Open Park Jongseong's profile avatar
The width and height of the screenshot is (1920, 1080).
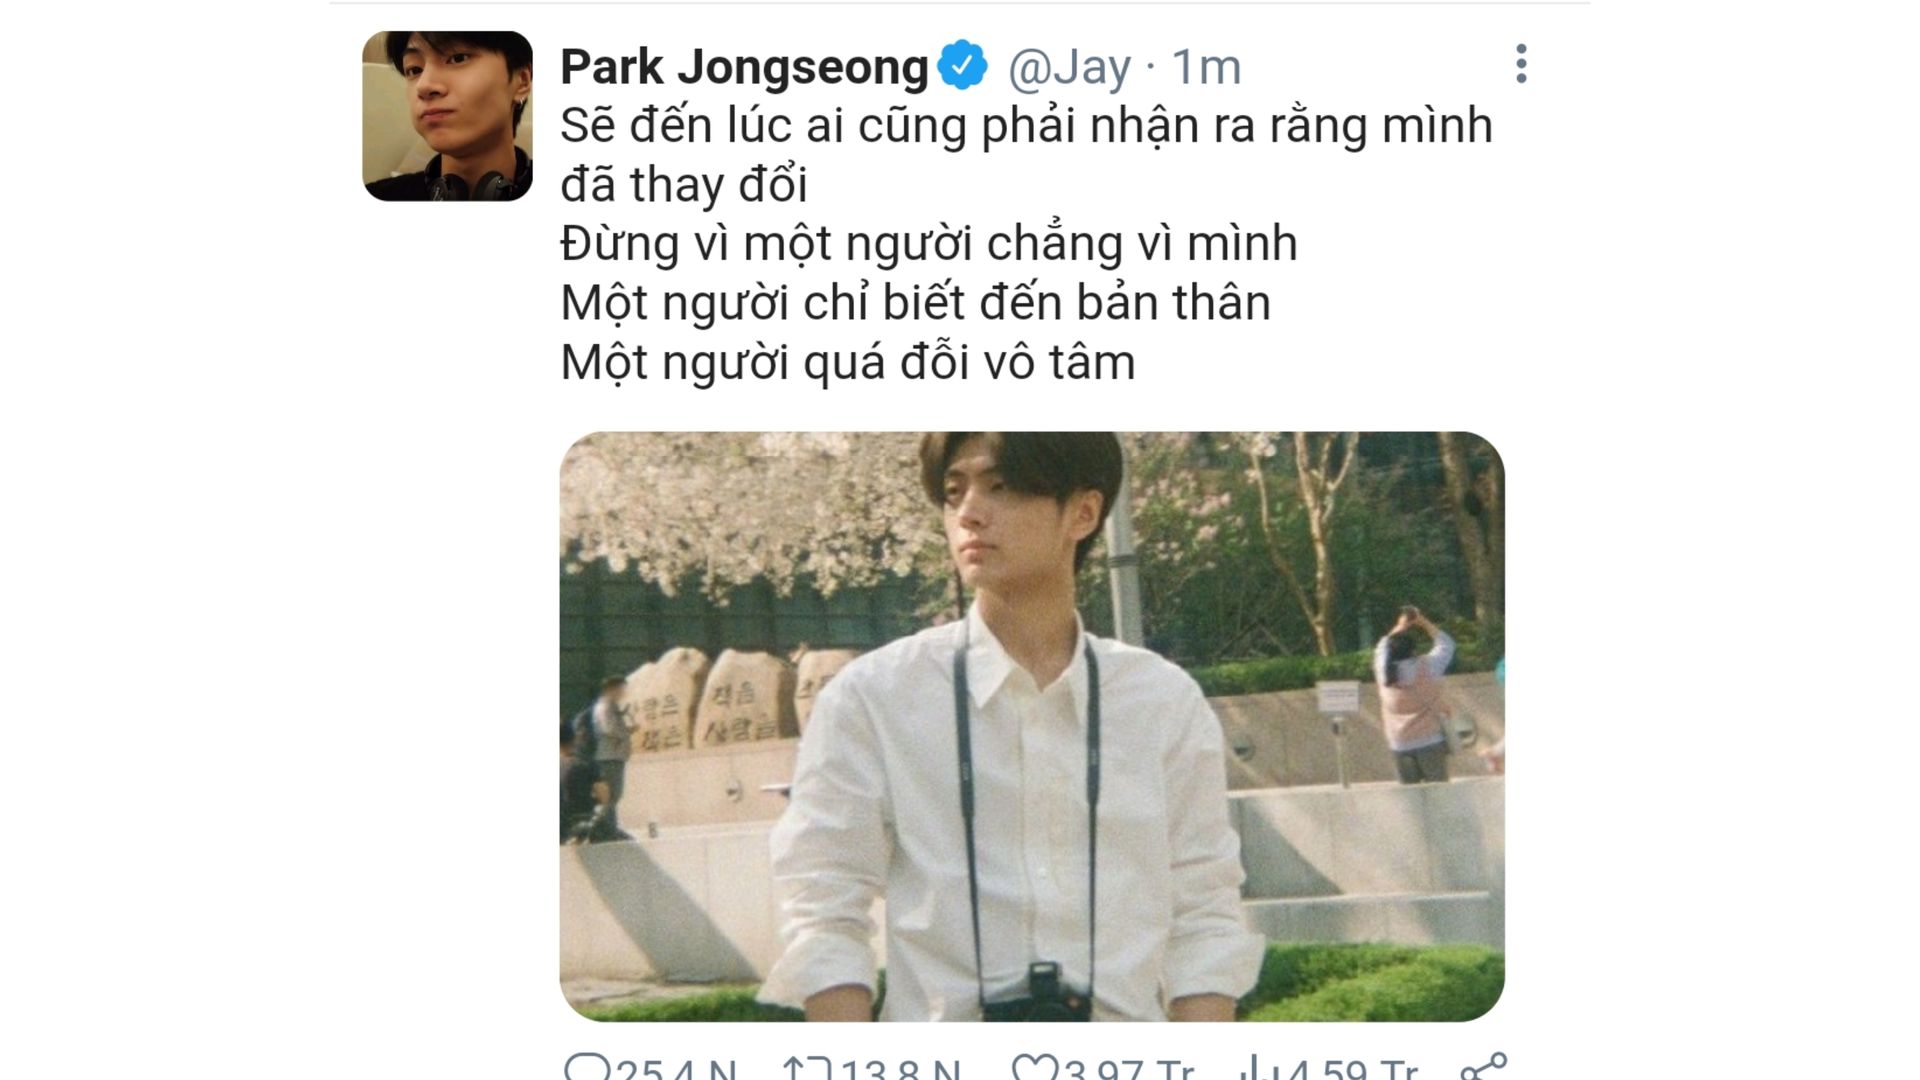point(447,116)
